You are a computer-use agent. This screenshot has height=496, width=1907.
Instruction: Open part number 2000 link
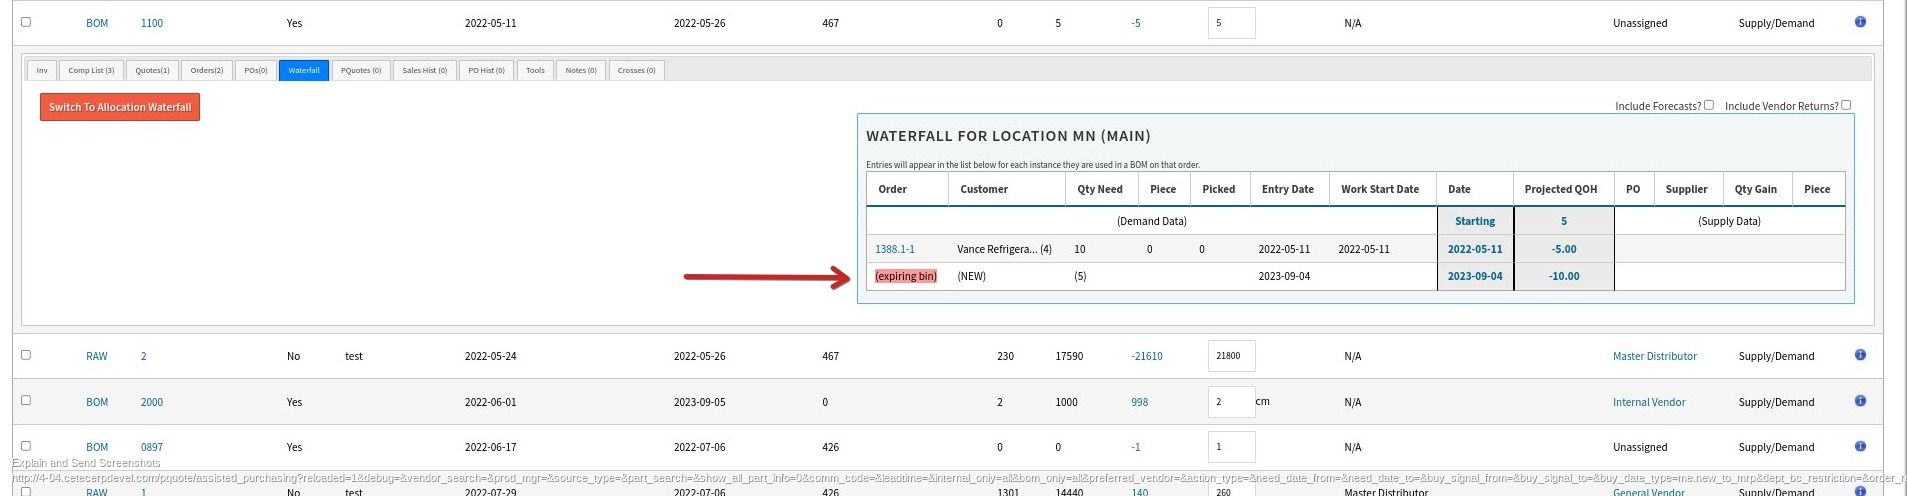coord(151,402)
